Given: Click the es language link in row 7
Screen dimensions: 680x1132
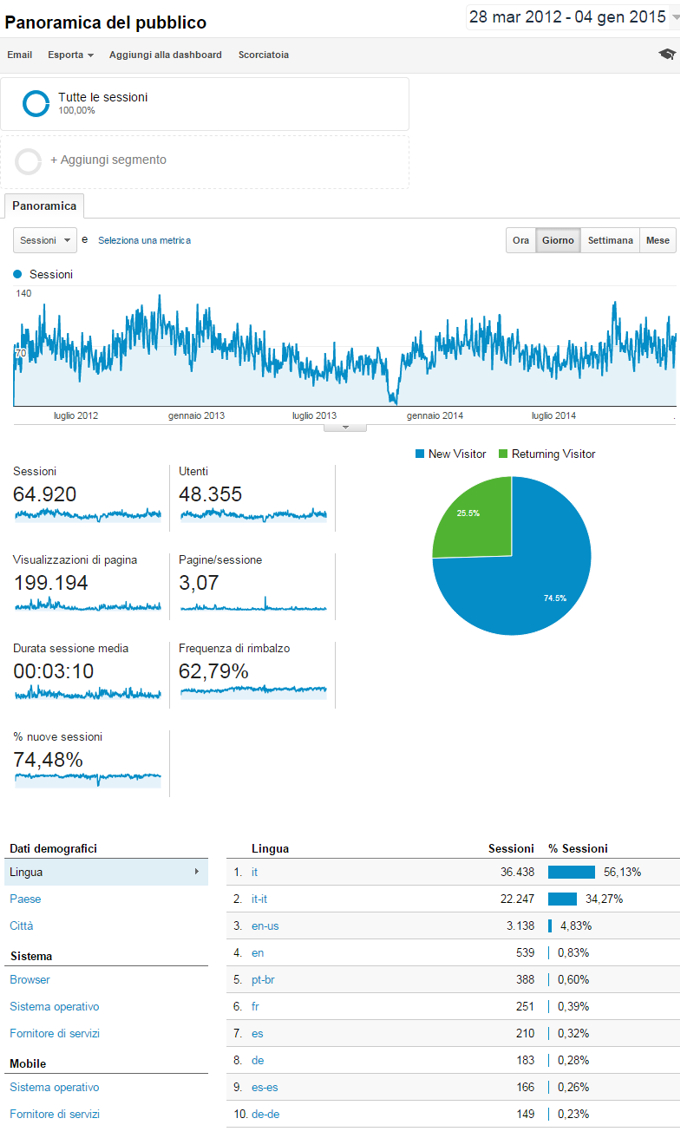Looking at the screenshot, I should click(x=257, y=1034).
